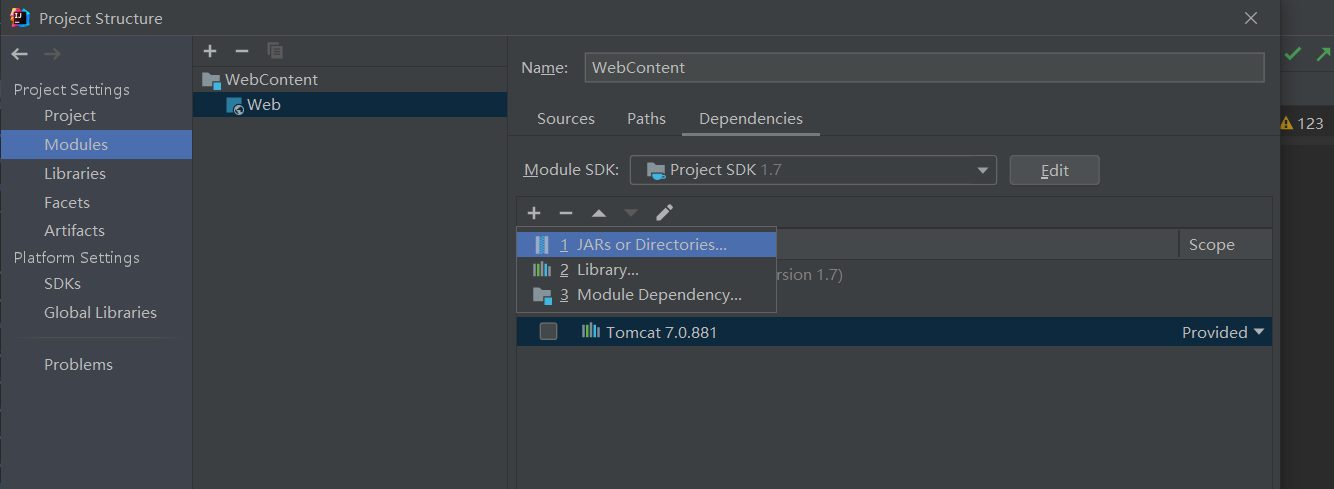Switch to the Sources tab
The height and width of the screenshot is (489, 1334).
(566, 119)
